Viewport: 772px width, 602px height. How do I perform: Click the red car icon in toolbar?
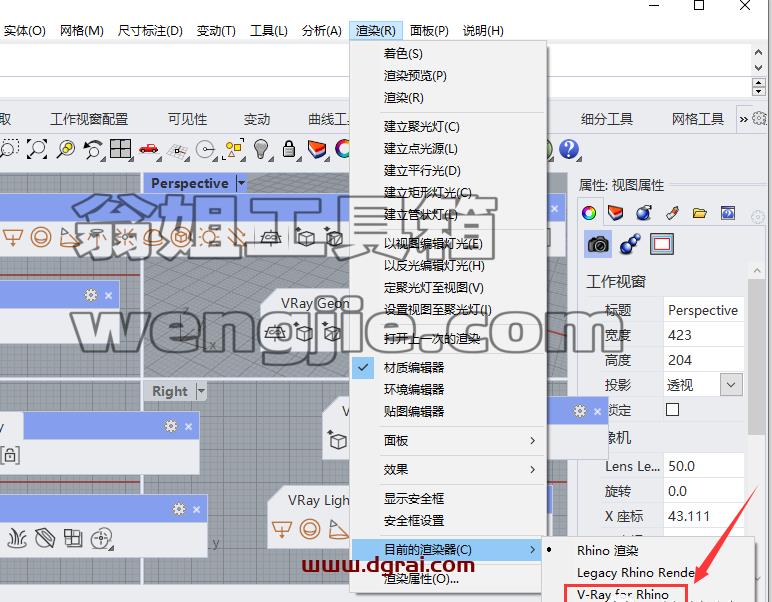(x=148, y=149)
